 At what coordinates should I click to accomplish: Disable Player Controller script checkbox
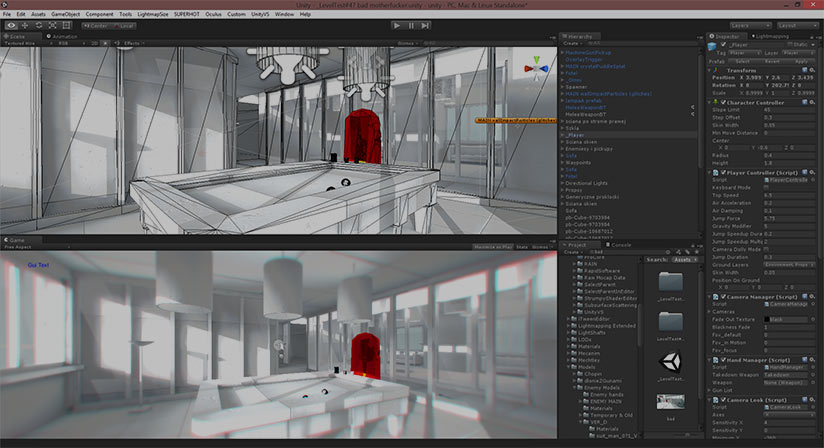pos(724,172)
